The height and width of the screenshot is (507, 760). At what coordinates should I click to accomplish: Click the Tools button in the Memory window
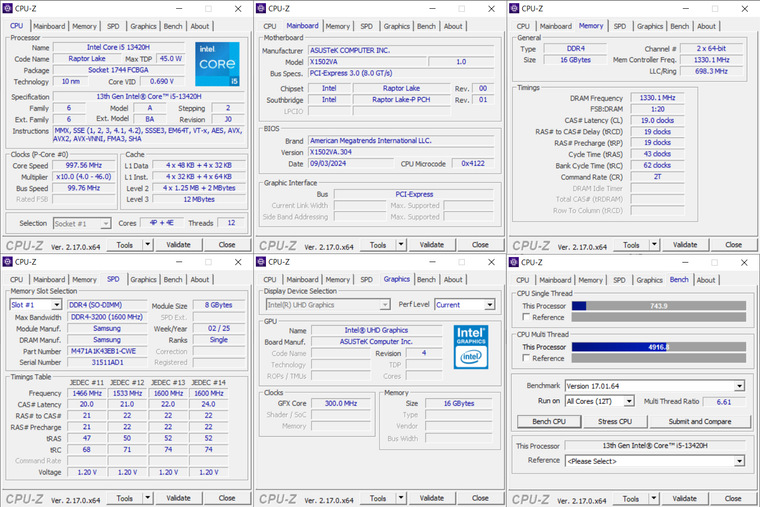pos(631,245)
